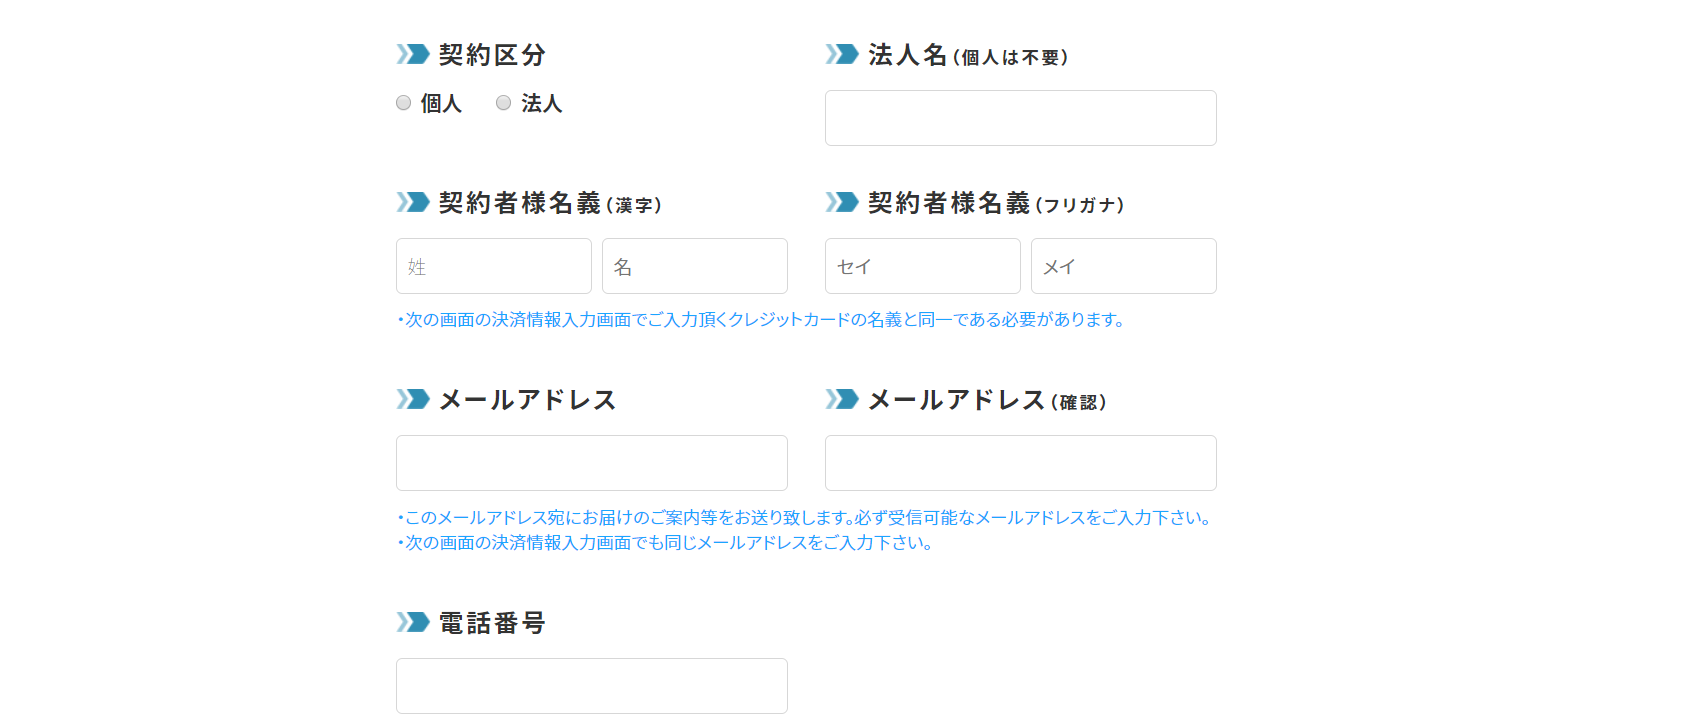Click the arrow icon beside 電話番号 heading
This screenshot has height=714, width=1701.
tap(412, 622)
